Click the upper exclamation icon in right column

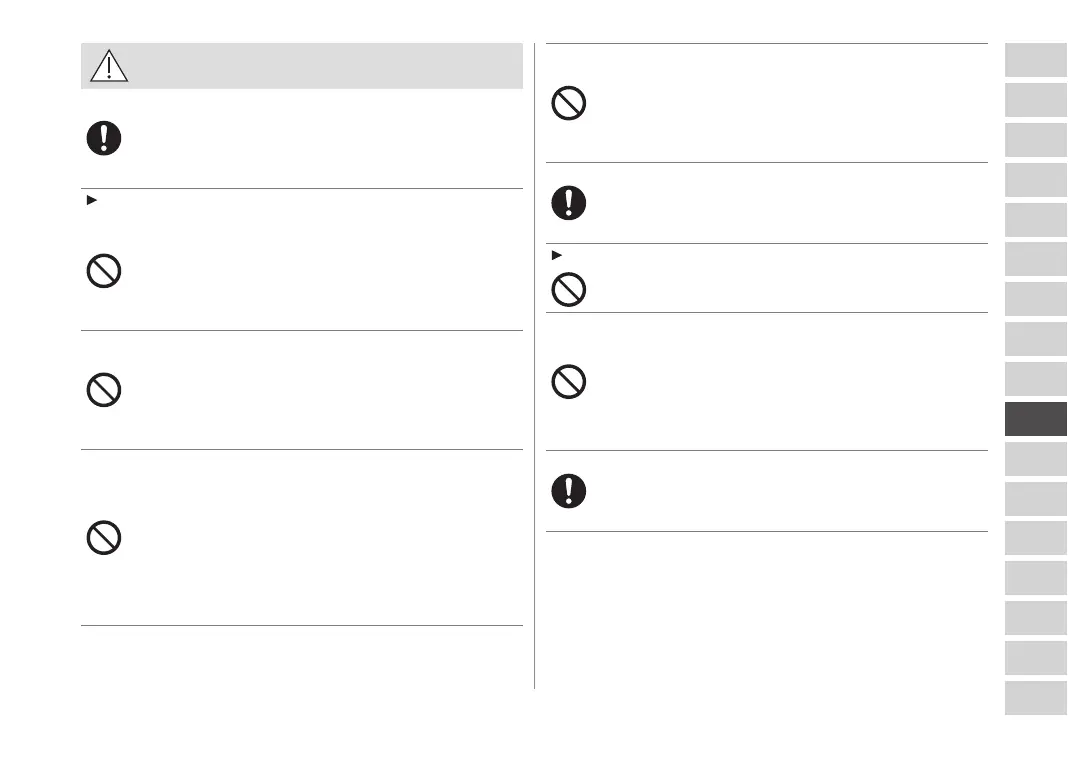tap(569, 203)
